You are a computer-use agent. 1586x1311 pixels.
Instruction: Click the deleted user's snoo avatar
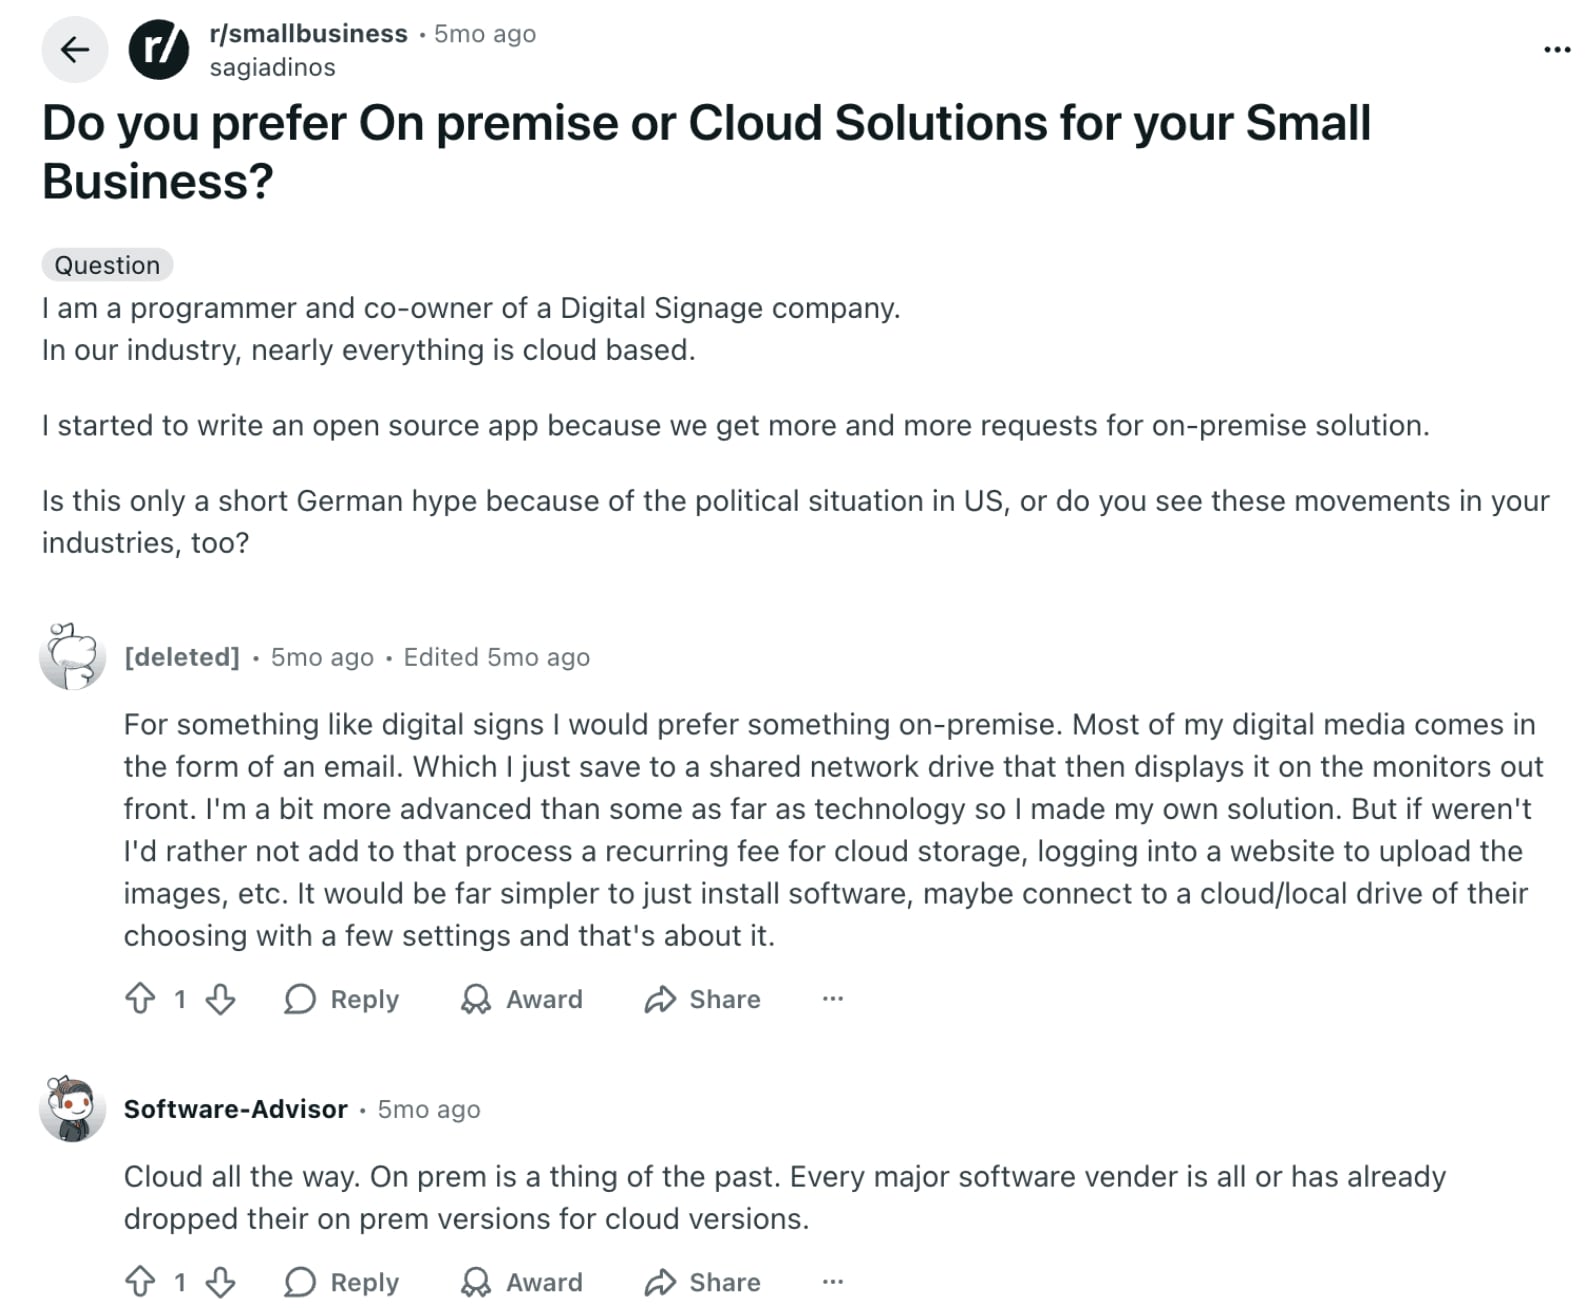70,658
